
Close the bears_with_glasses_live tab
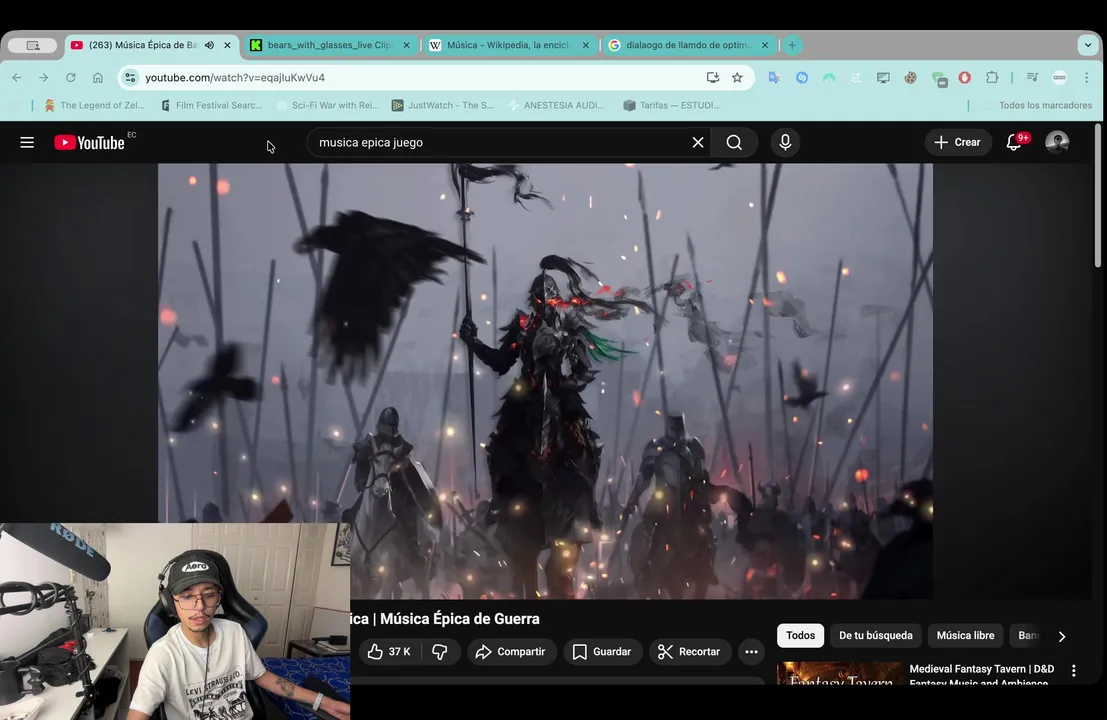click(406, 45)
